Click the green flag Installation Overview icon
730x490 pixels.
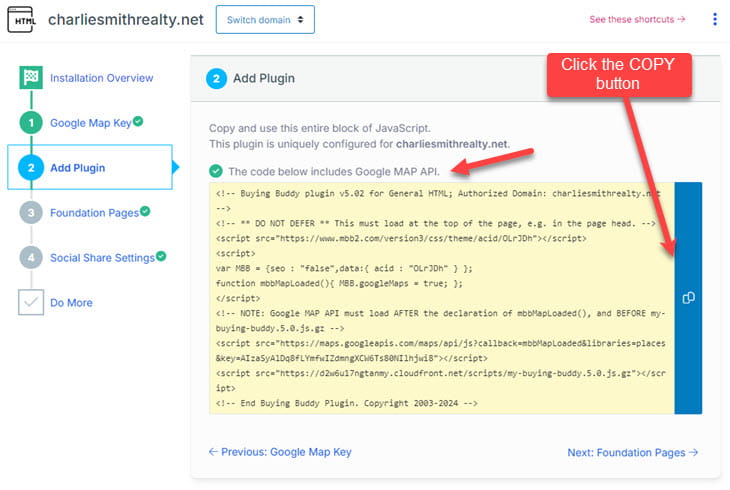(x=31, y=77)
